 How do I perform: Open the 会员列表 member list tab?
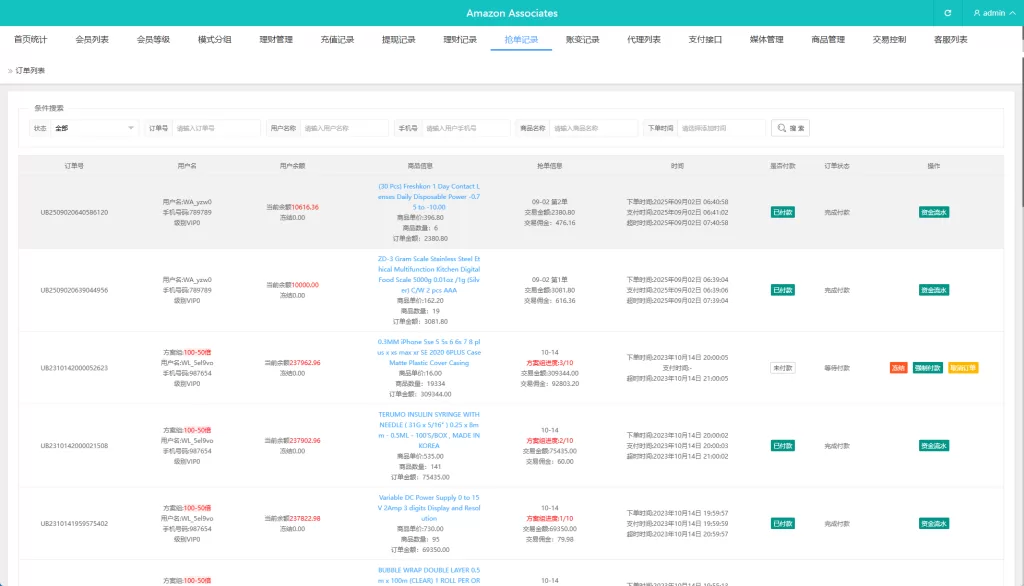point(92,40)
